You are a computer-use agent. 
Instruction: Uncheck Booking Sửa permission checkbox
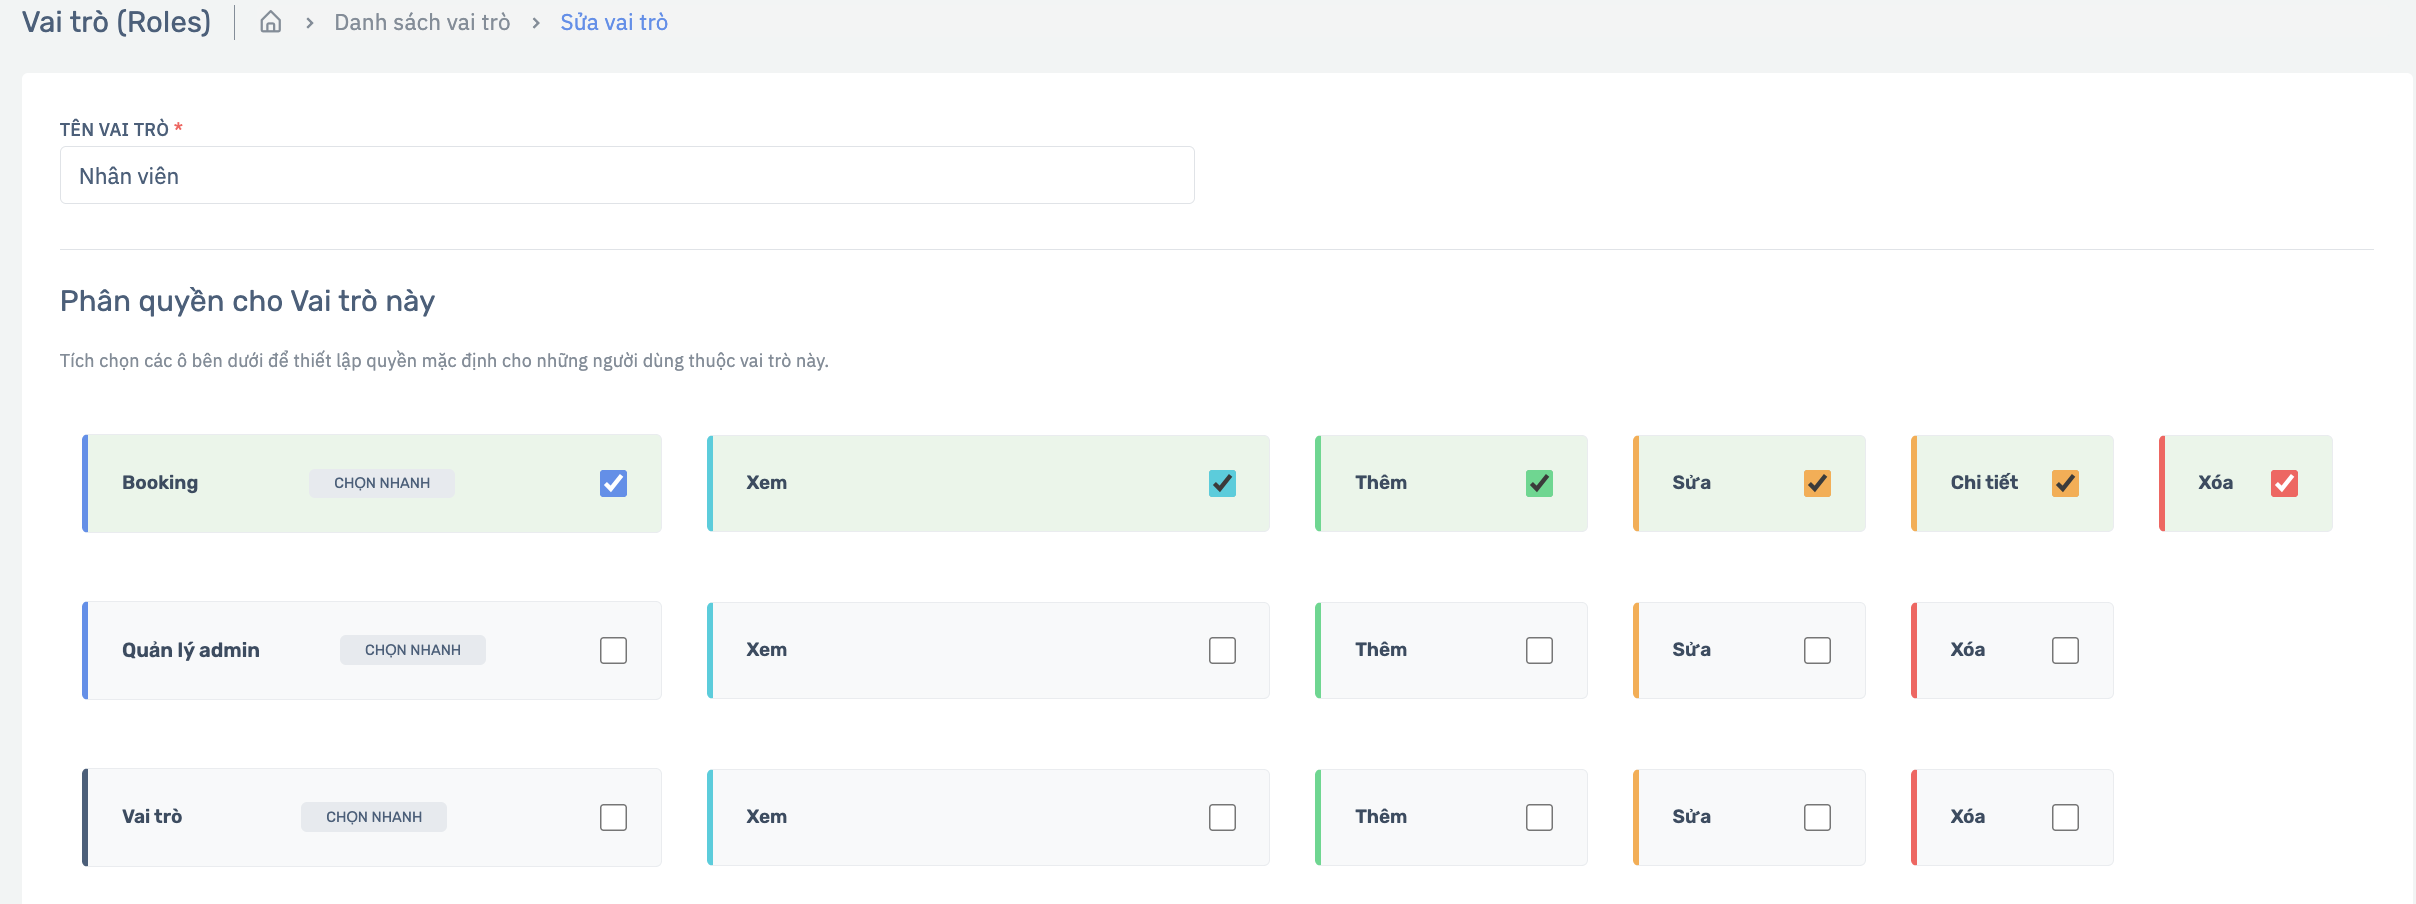click(x=1817, y=483)
